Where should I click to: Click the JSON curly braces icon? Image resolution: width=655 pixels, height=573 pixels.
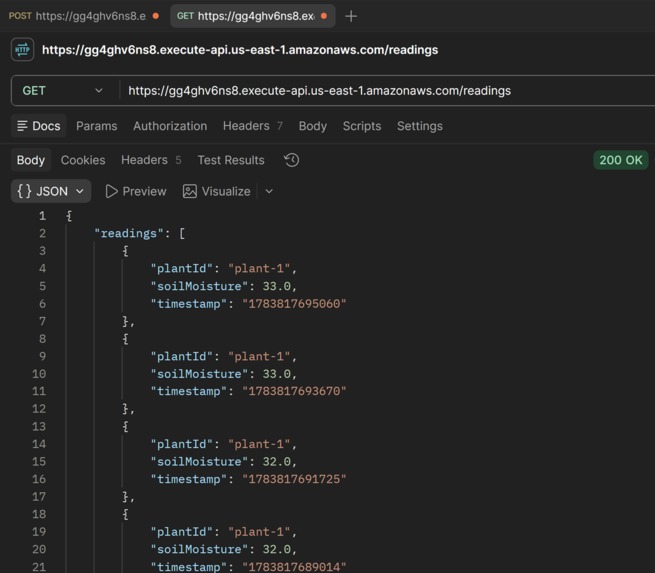(x=24, y=191)
